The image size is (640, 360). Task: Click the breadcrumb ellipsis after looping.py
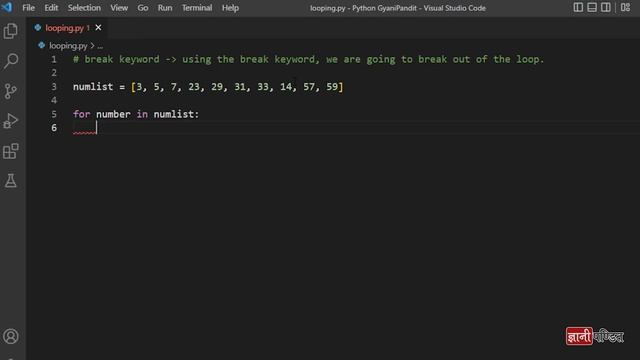100,46
